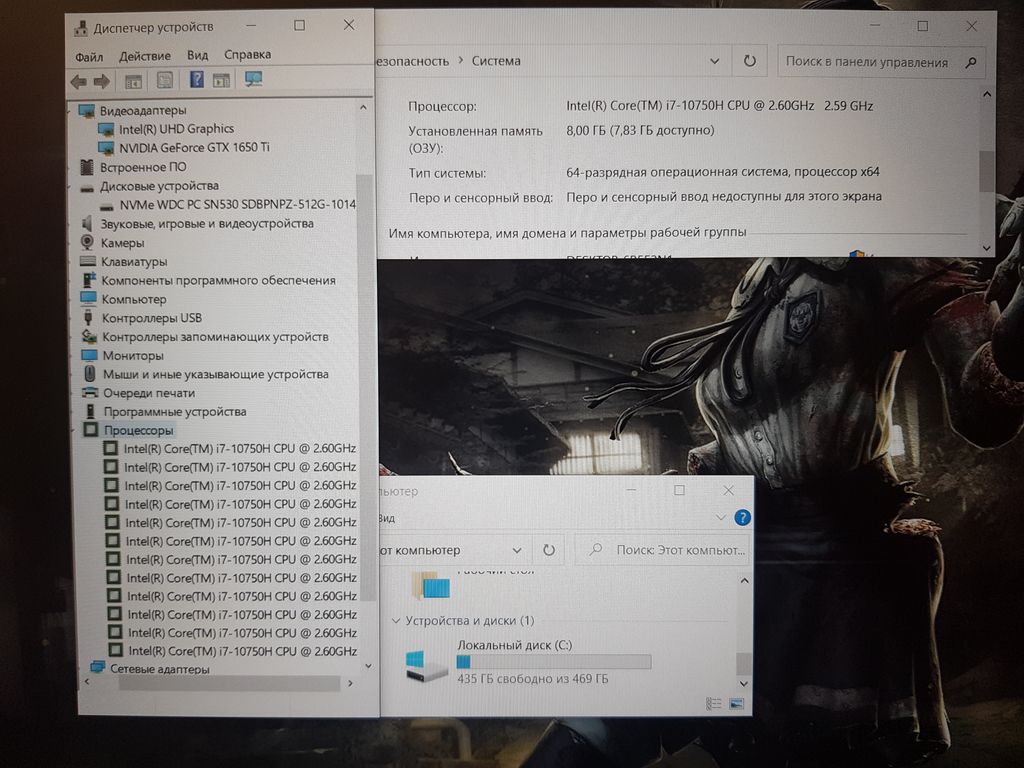The height and width of the screenshot is (768, 1024).
Task: Switch Explorer to details view icon
Action: tap(714, 703)
